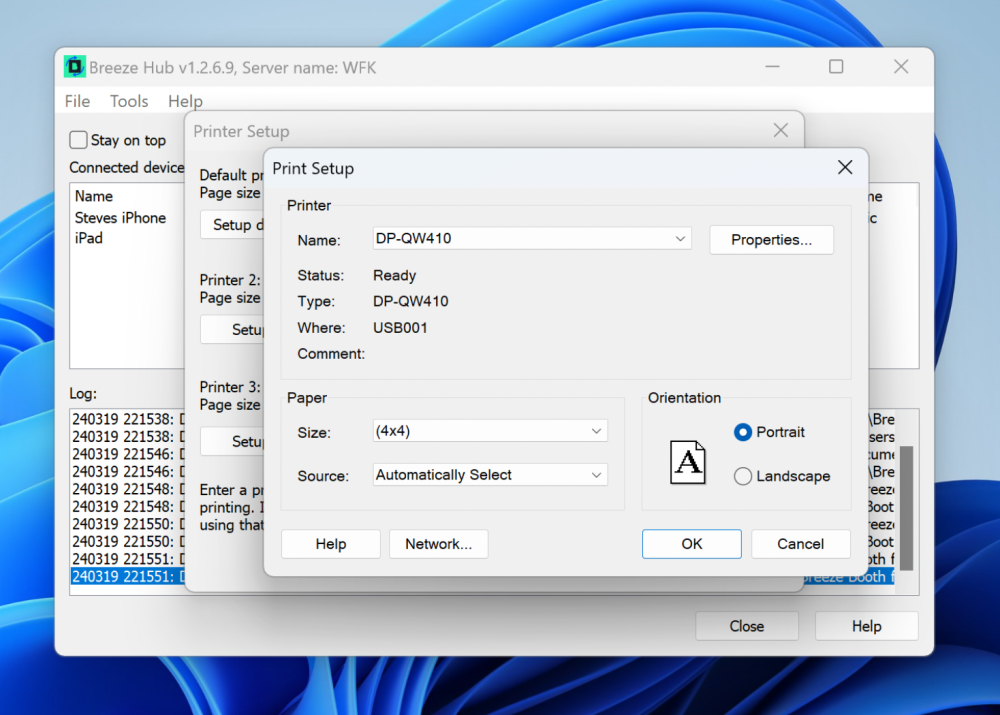Screen dimensions: 1000x715
Task: Minimize the Breeze Hub window
Action: [771, 67]
